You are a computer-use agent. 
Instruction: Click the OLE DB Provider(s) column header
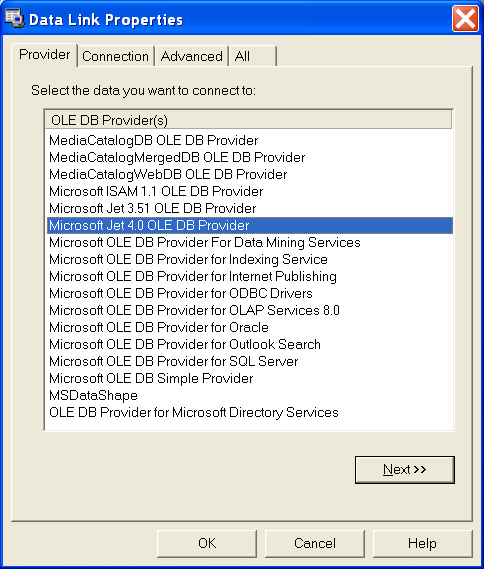pyautogui.click(x=249, y=120)
